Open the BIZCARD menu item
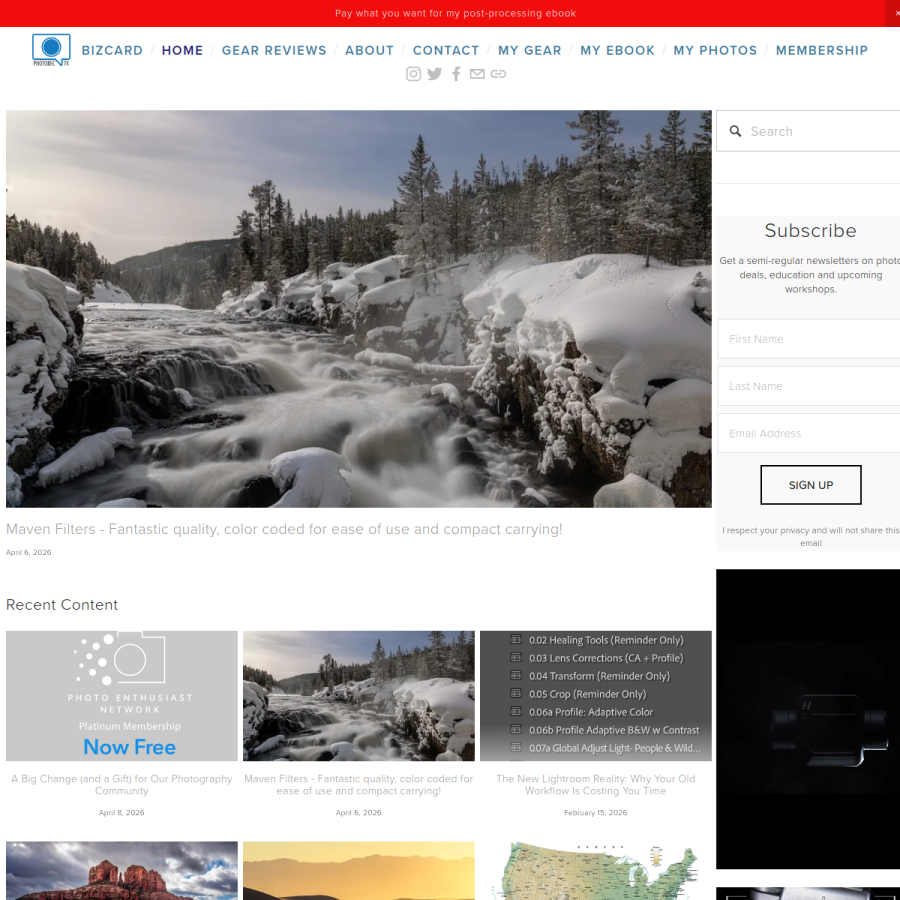The height and width of the screenshot is (900, 900). (112, 51)
